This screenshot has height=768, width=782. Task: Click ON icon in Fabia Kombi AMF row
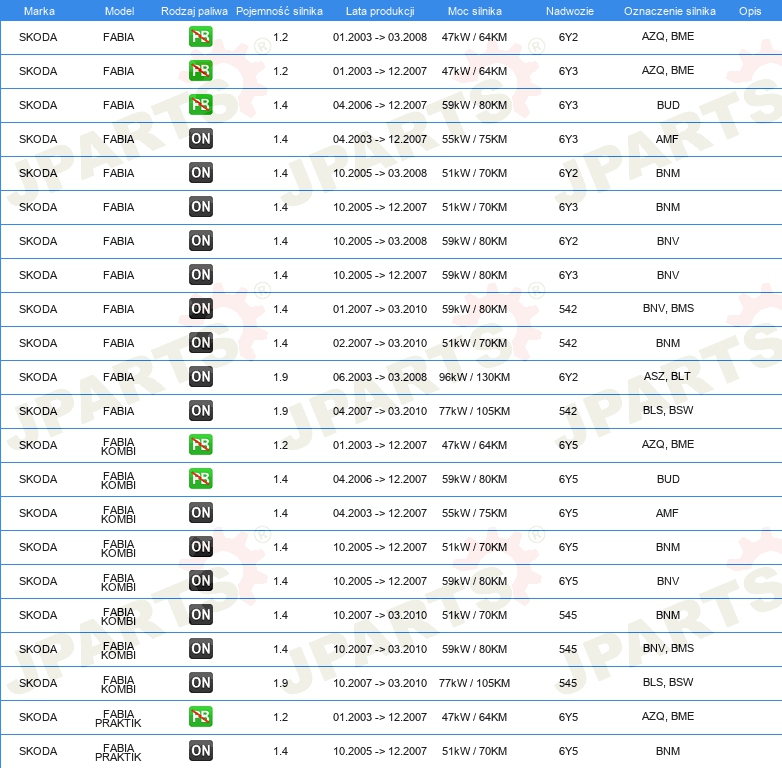pos(200,513)
